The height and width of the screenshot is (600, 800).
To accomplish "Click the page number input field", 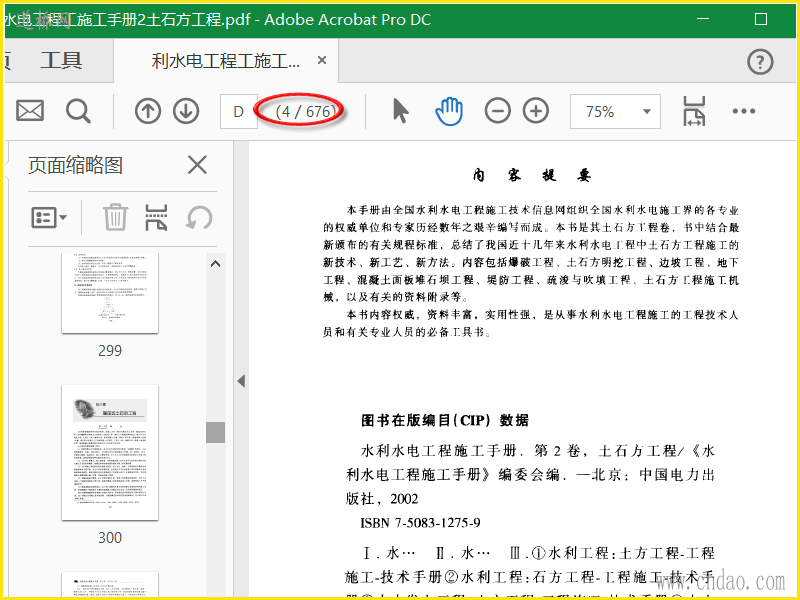I will pyautogui.click(x=239, y=111).
